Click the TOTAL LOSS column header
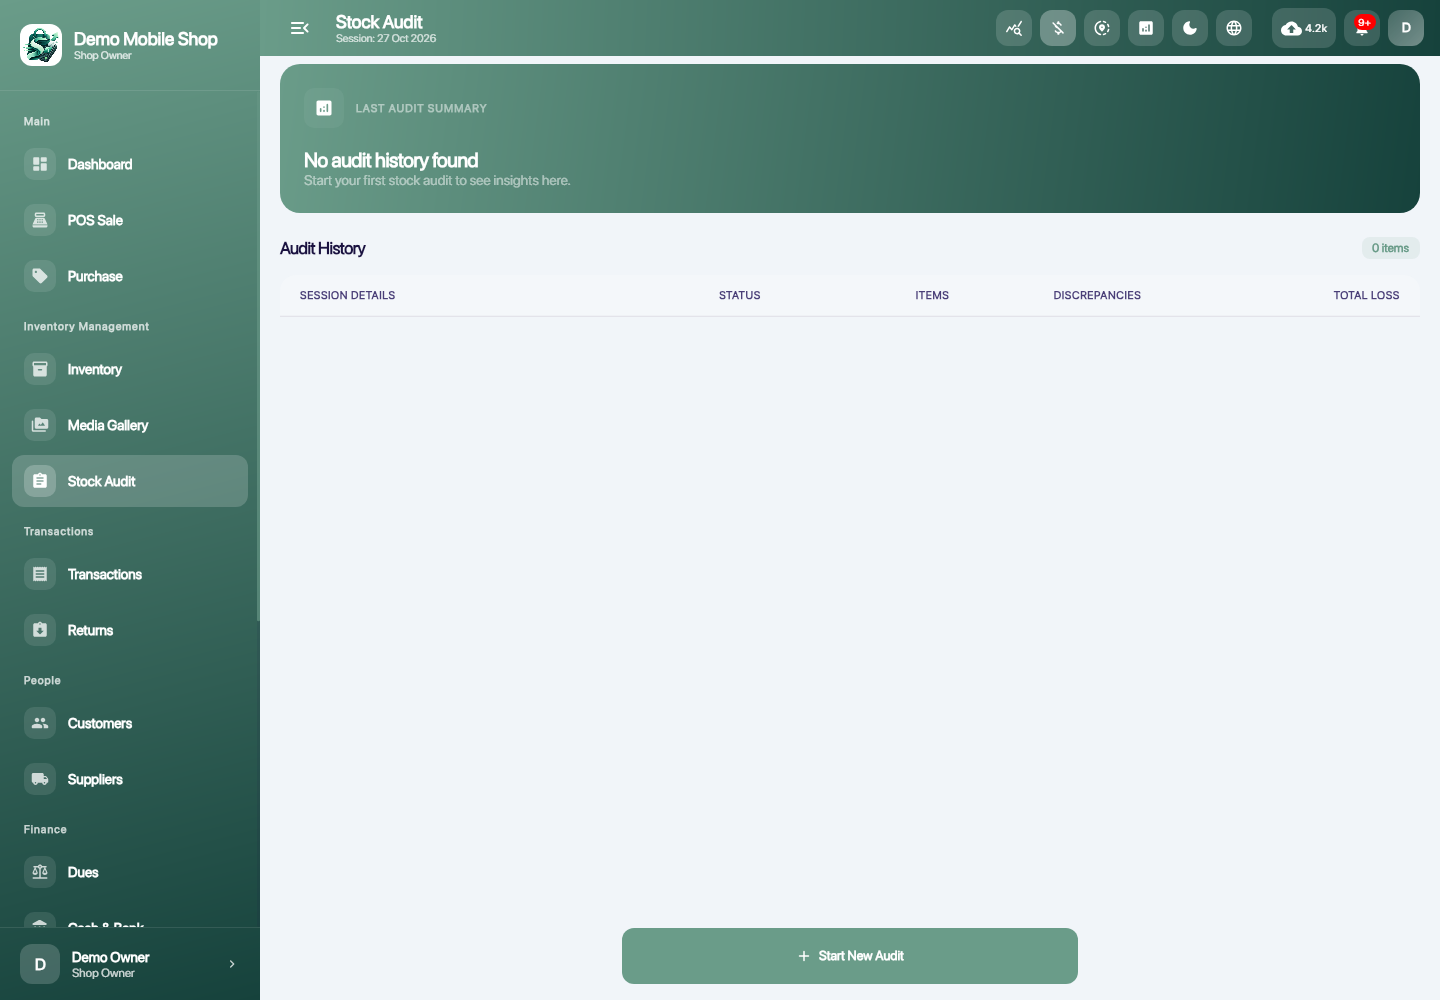This screenshot has width=1440, height=1000. pos(1366,295)
